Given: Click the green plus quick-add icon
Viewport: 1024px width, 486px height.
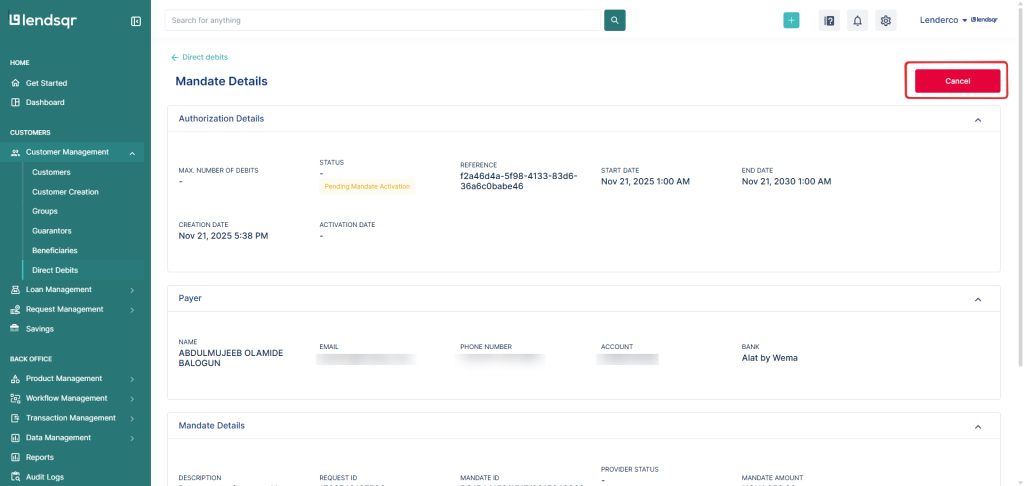Looking at the screenshot, I should [791, 20].
